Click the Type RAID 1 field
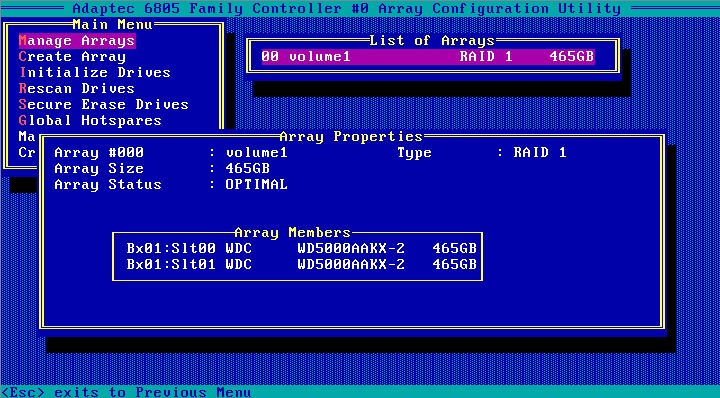This screenshot has width=720, height=398. click(482, 153)
